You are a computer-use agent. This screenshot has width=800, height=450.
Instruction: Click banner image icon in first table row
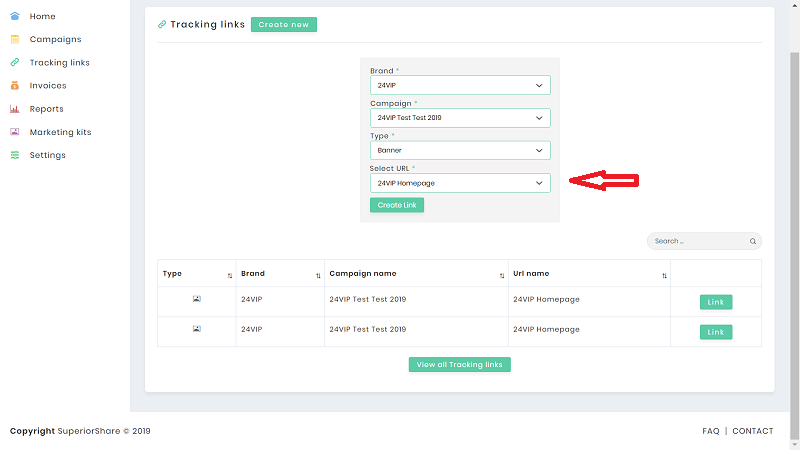pos(196,299)
